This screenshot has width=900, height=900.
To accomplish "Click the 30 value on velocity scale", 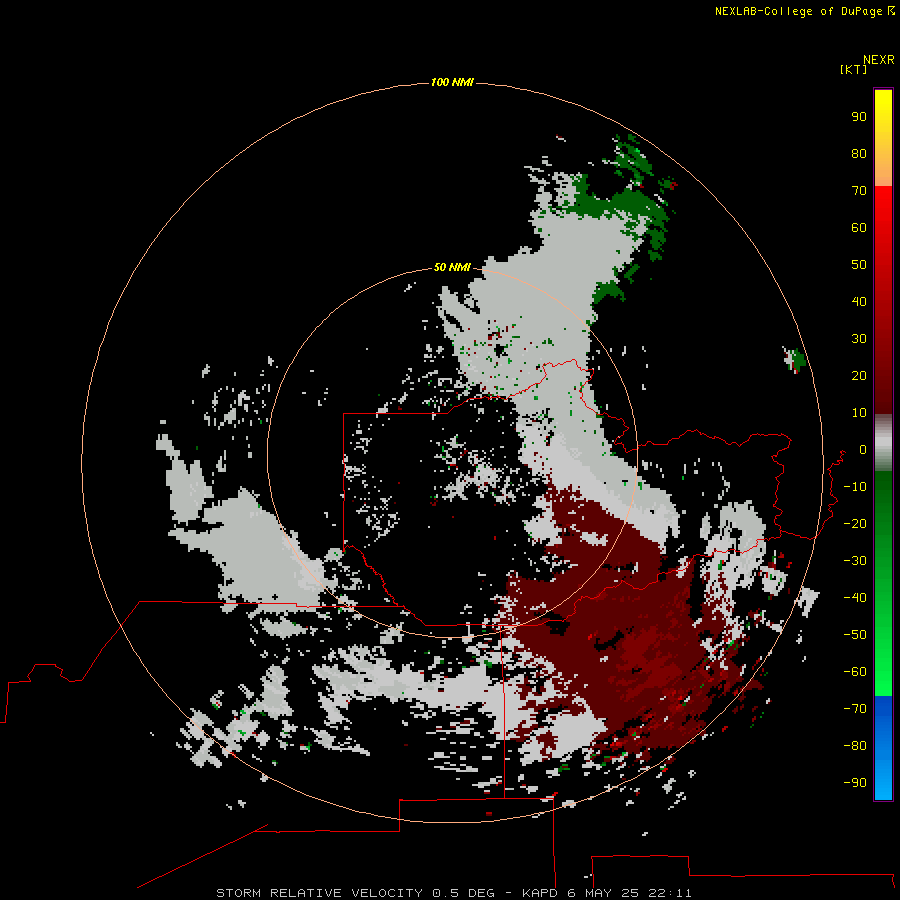I will pyautogui.click(x=859, y=339).
